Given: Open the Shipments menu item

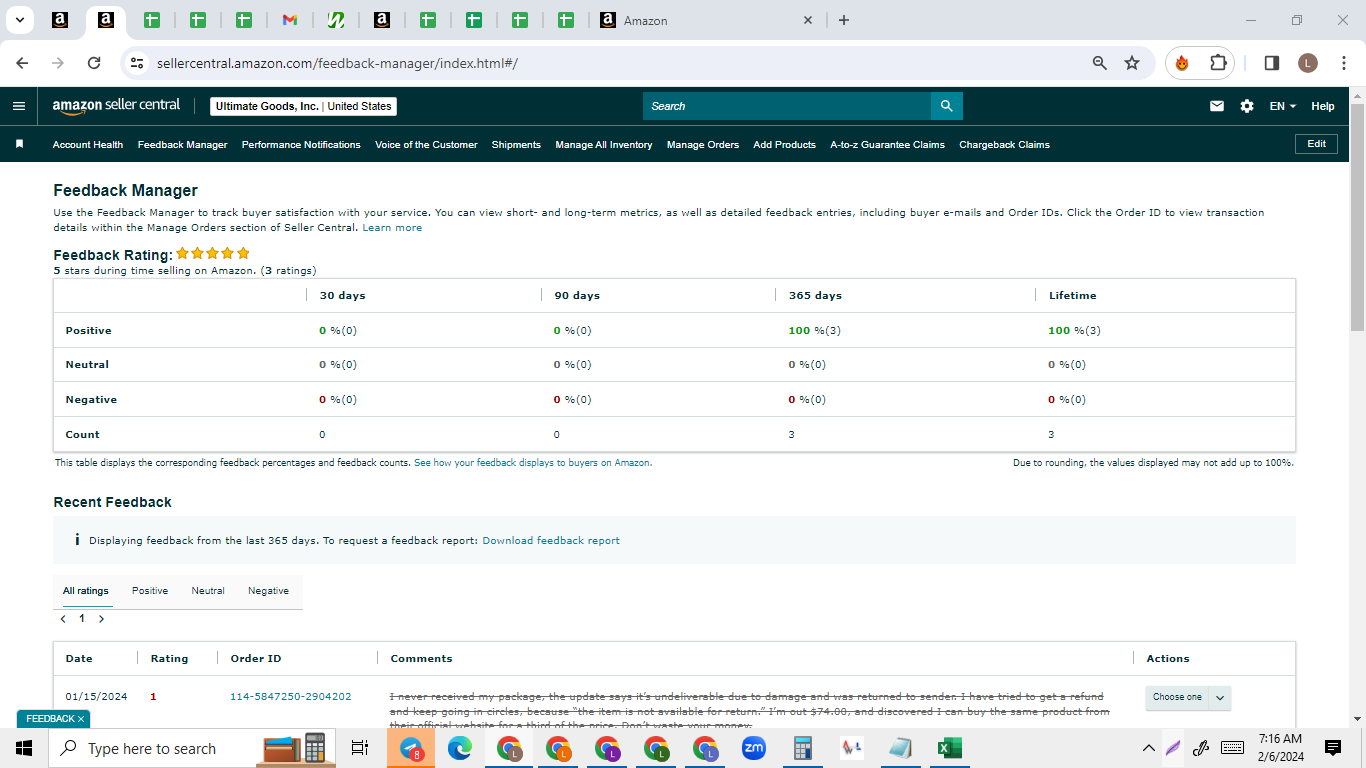Looking at the screenshot, I should pyautogui.click(x=516, y=144).
